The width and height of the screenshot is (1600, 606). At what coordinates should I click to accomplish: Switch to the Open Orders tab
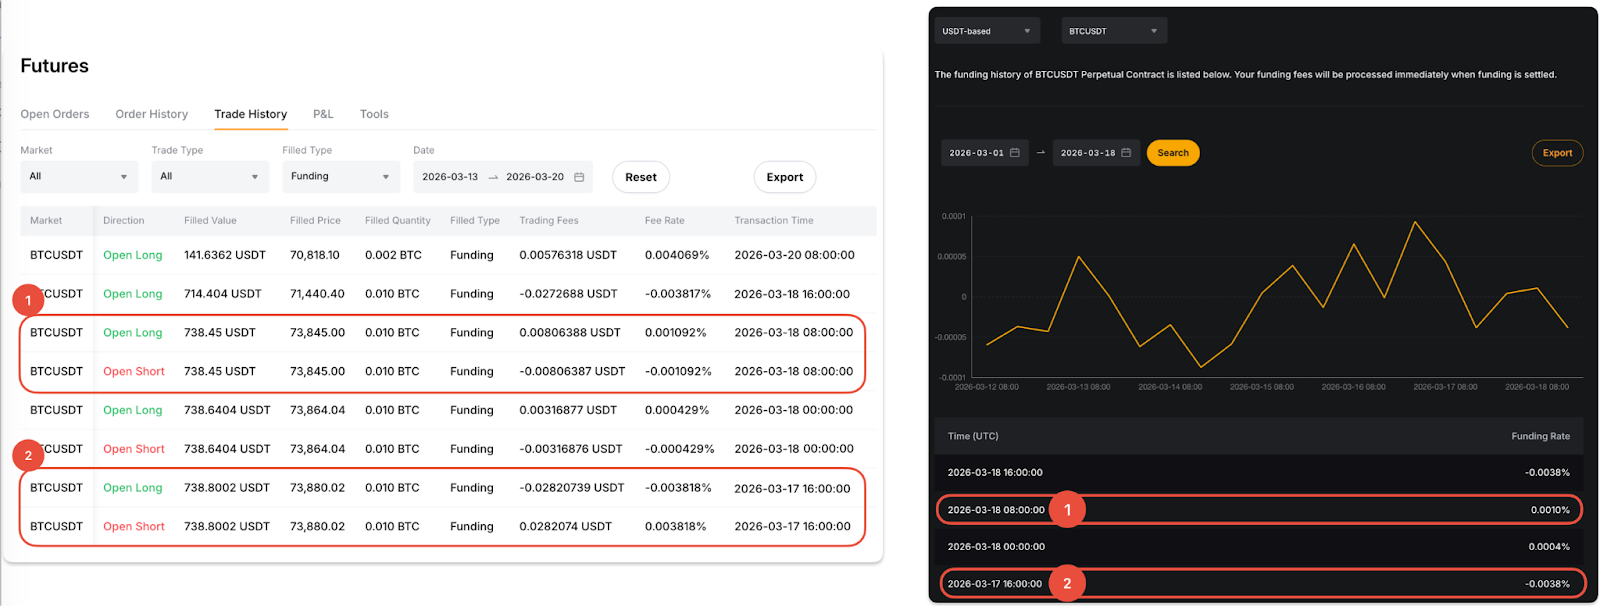coord(55,114)
